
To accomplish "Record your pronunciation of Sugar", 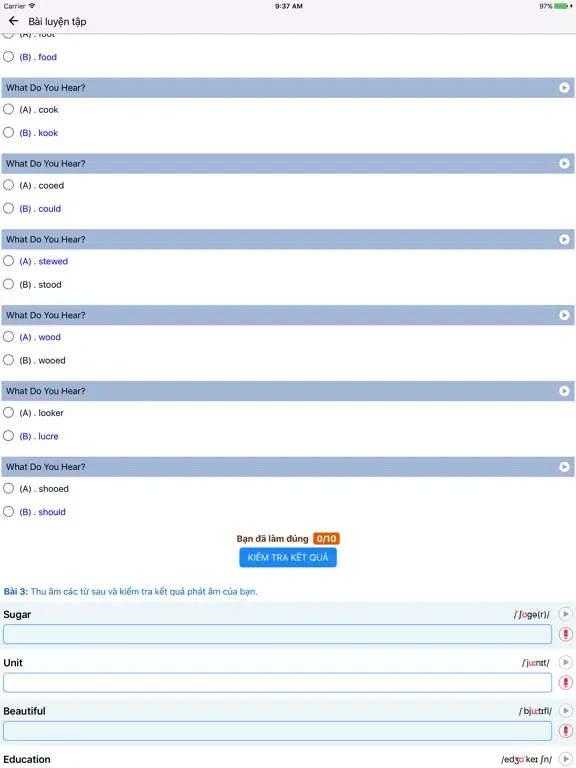I will pyautogui.click(x=565, y=634).
